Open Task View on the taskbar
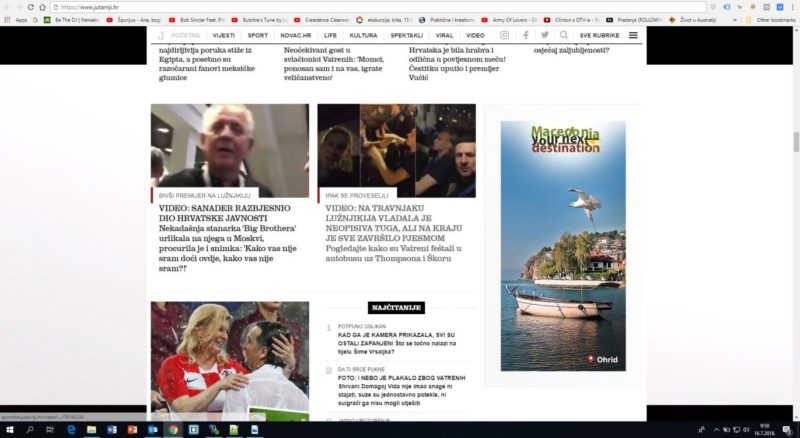 click(50, 430)
